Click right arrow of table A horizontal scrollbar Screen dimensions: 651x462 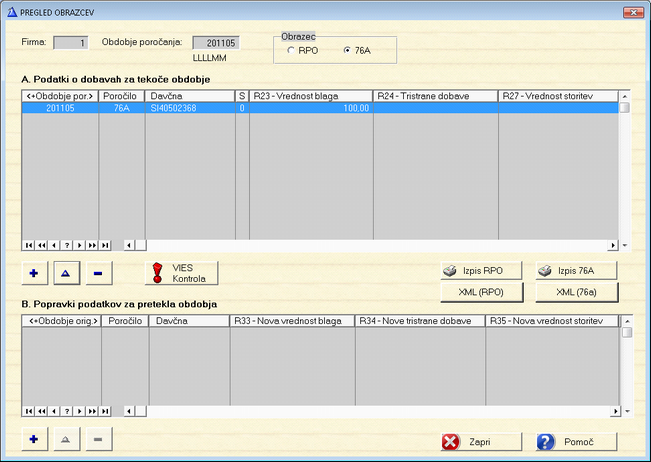pyautogui.click(x=613, y=245)
